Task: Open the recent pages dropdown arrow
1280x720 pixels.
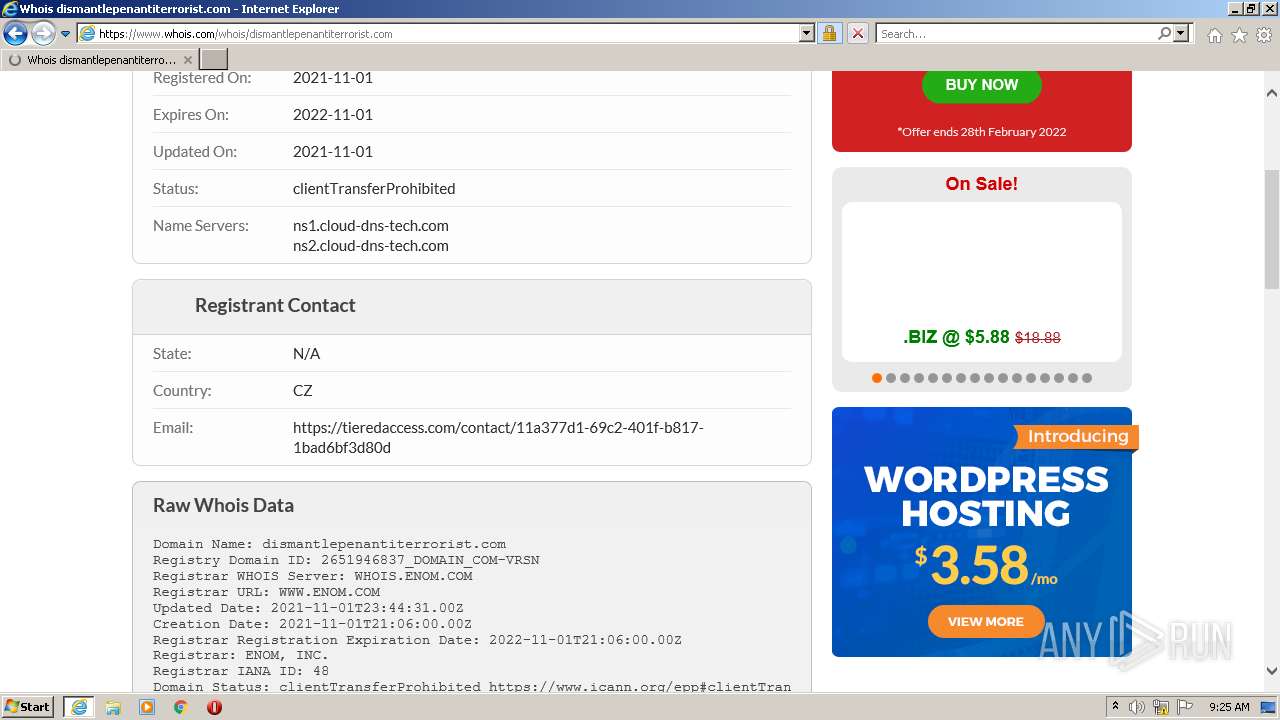Action: (x=65, y=34)
